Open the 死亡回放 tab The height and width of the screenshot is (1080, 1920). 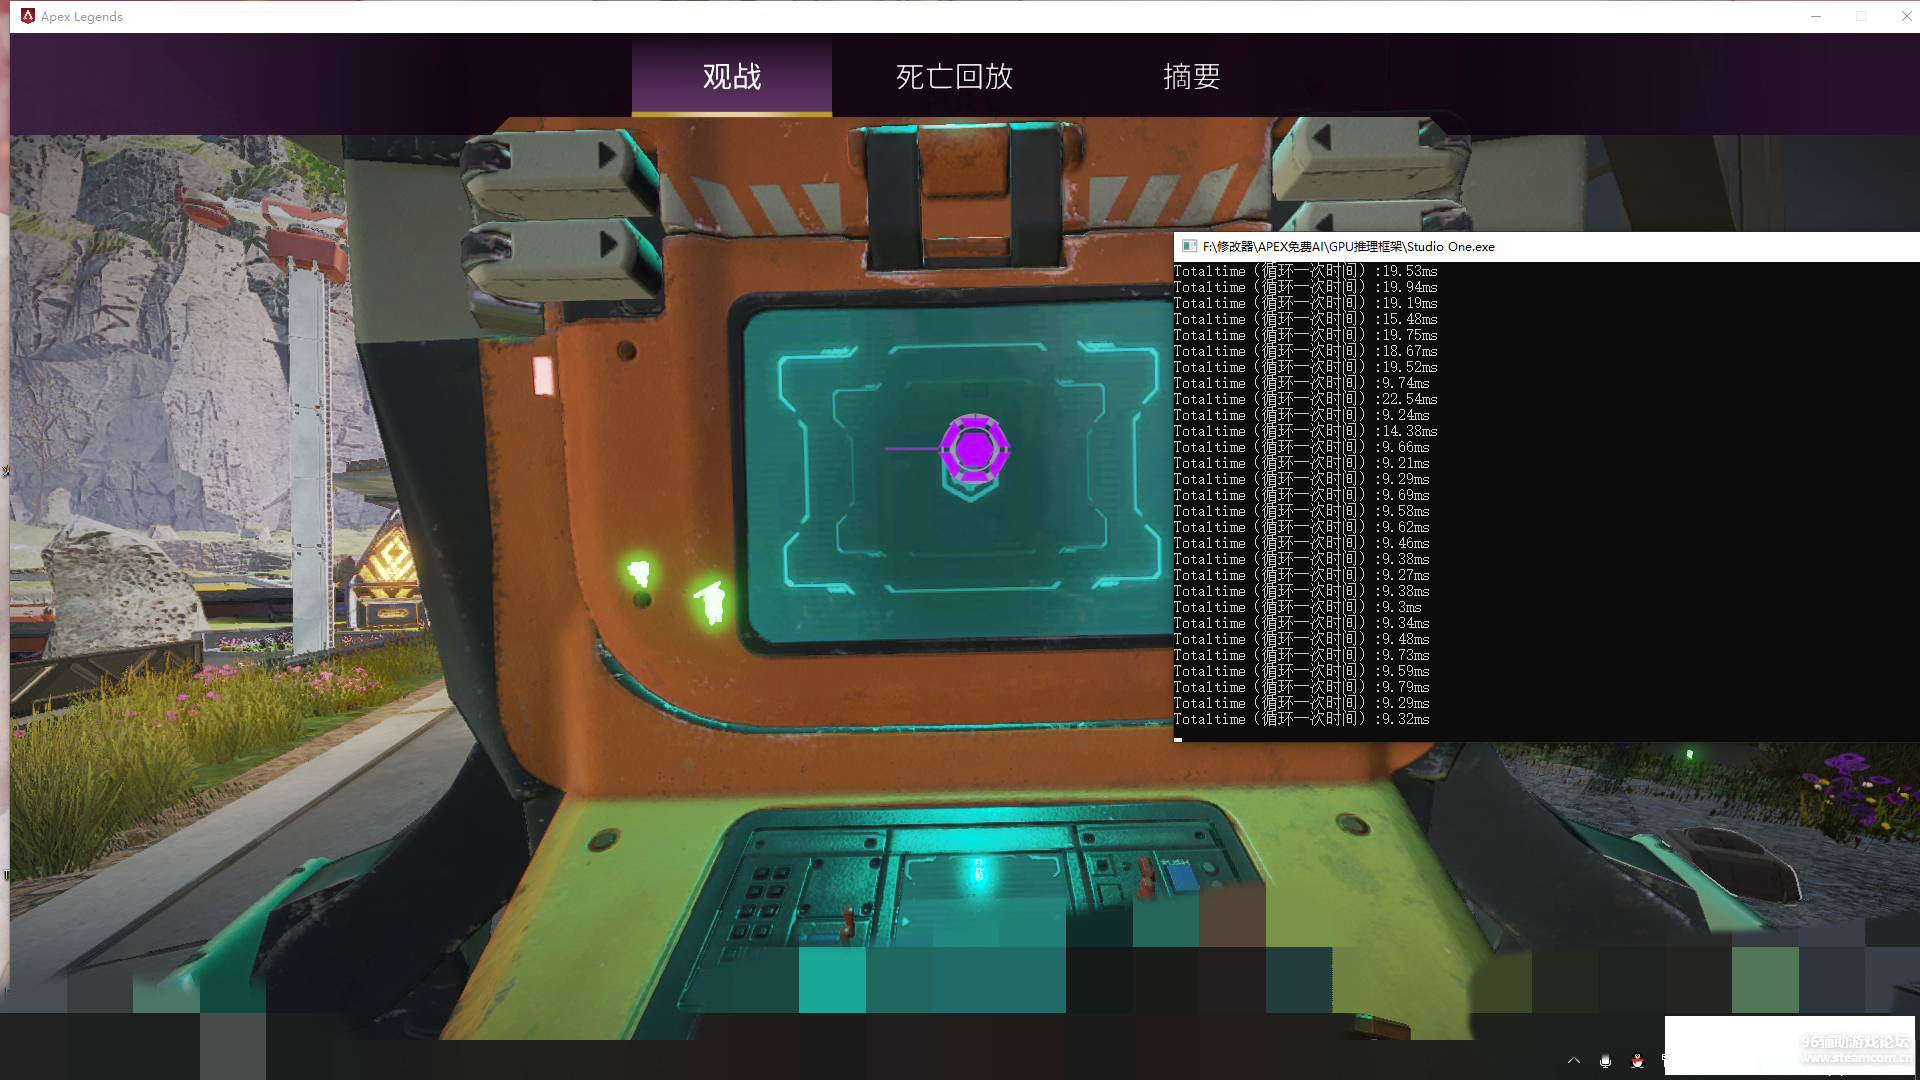click(954, 77)
